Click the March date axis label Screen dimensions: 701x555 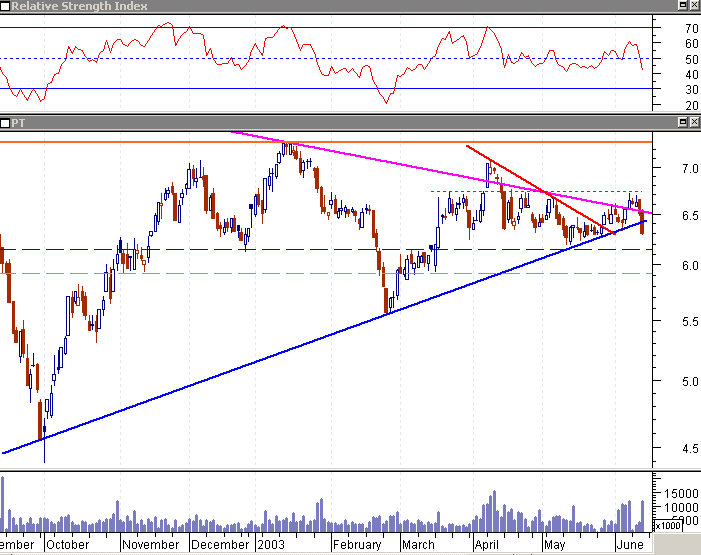[418, 545]
